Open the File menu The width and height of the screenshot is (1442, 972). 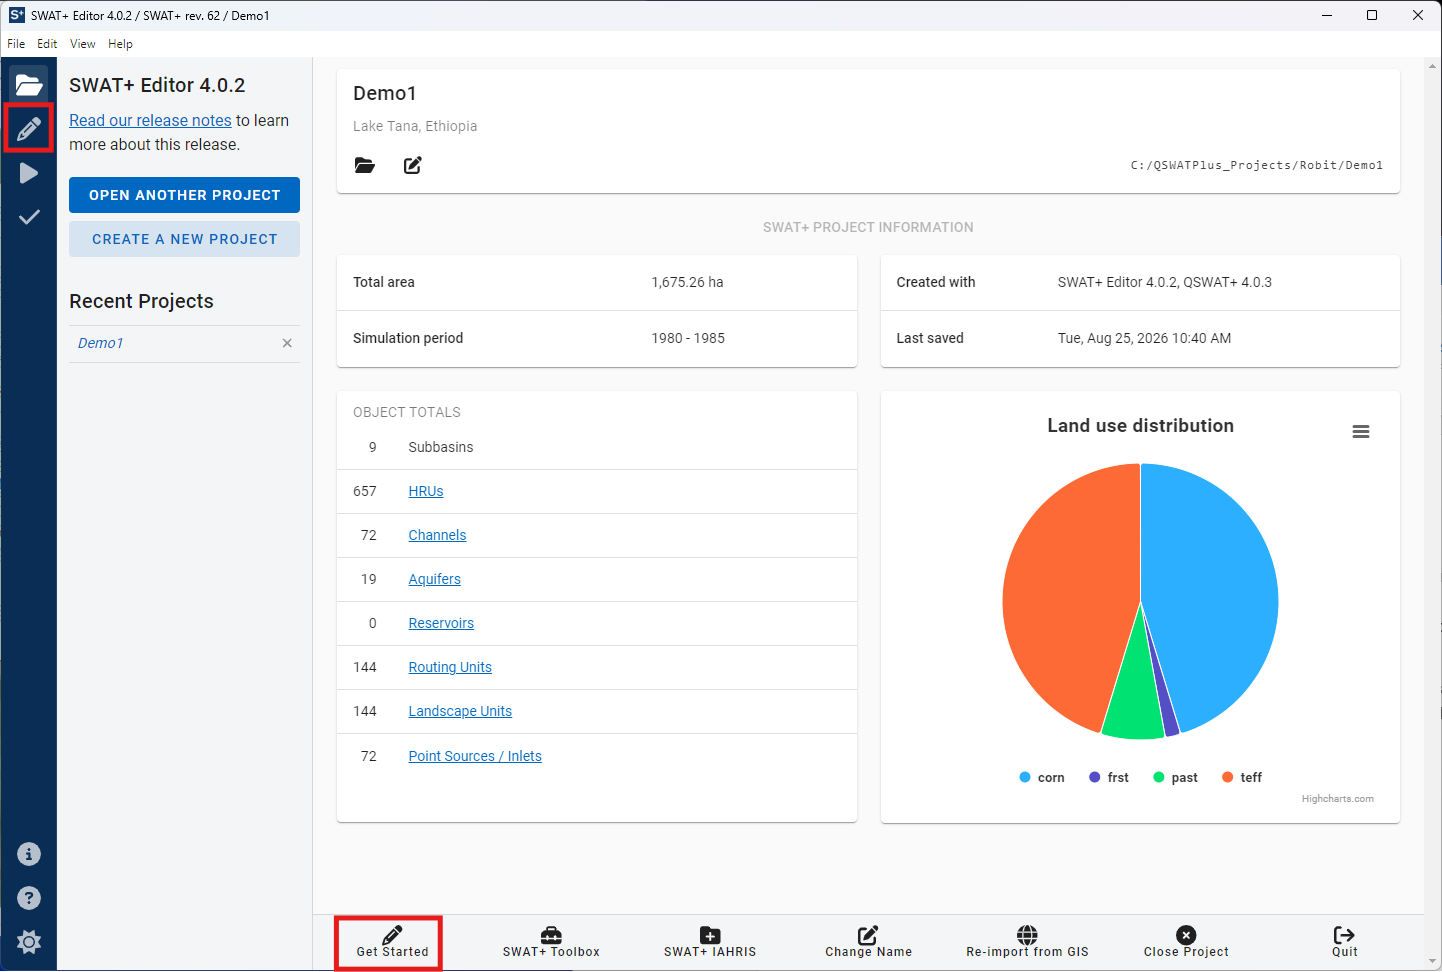16,44
